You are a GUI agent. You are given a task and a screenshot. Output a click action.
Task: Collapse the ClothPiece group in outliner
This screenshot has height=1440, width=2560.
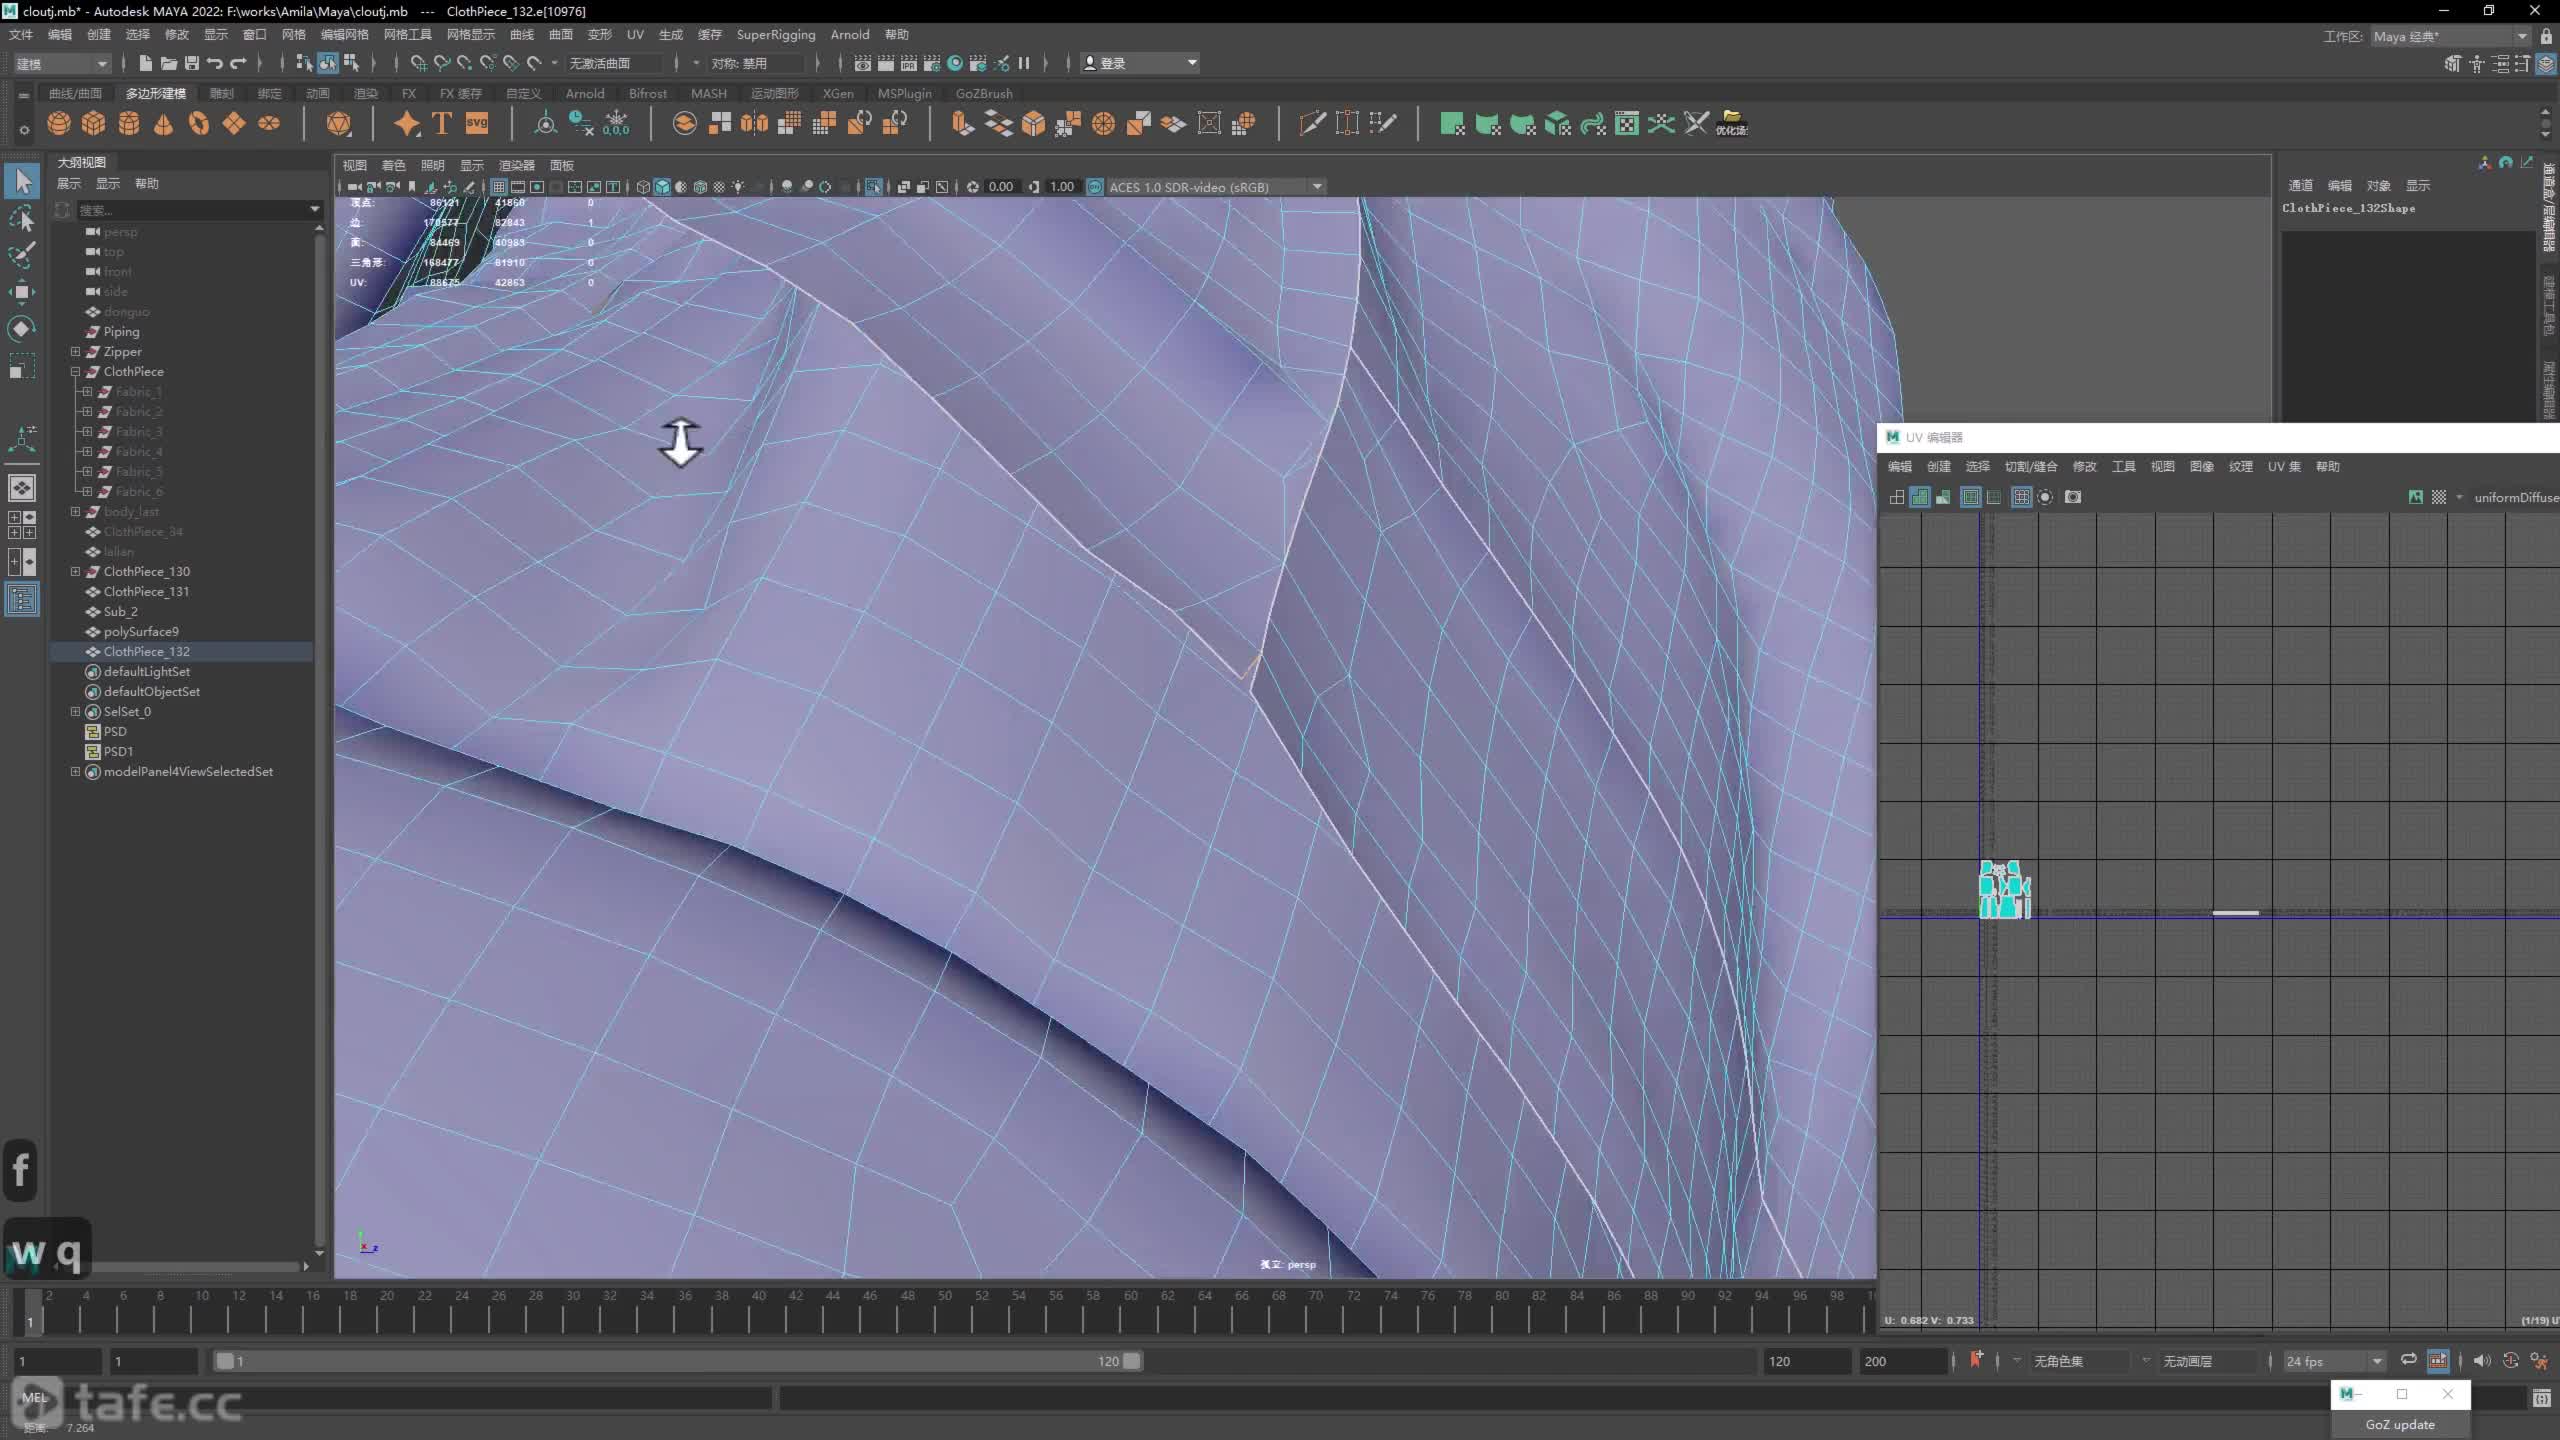pyautogui.click(x=75, y=371)
